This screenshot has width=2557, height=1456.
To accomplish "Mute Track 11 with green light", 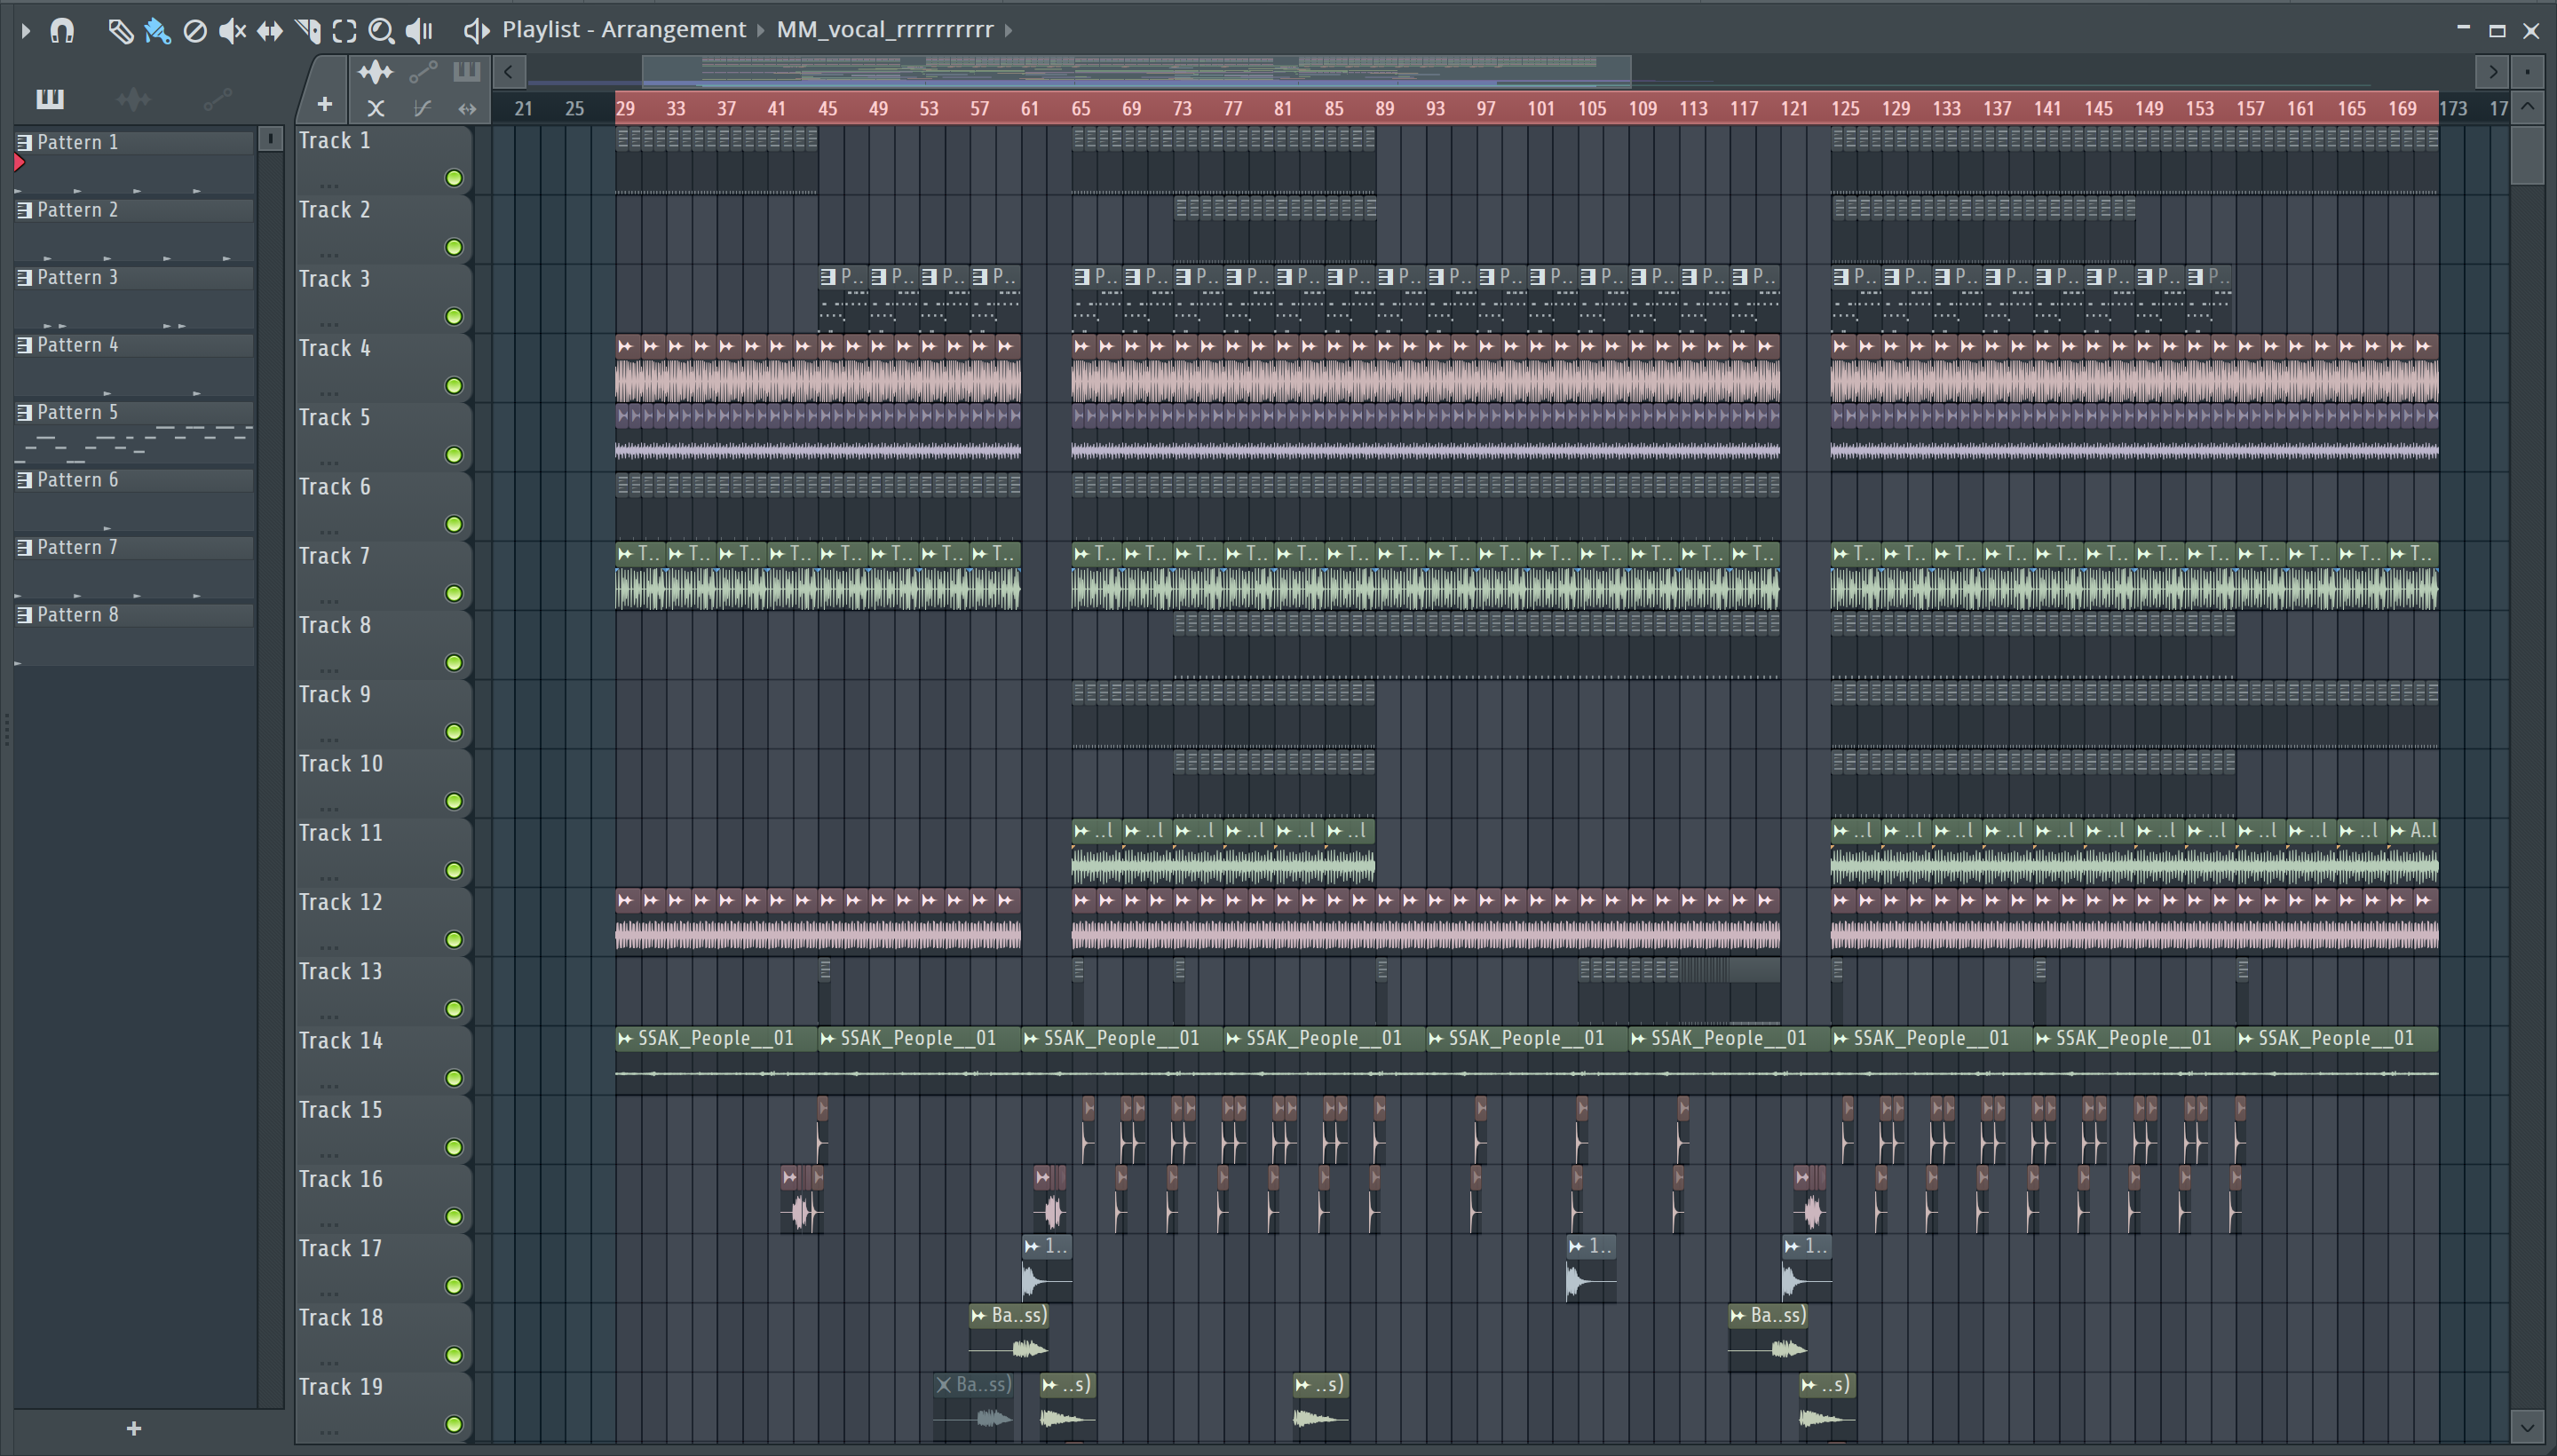I will pyautogui.click(x=454, y=871).
